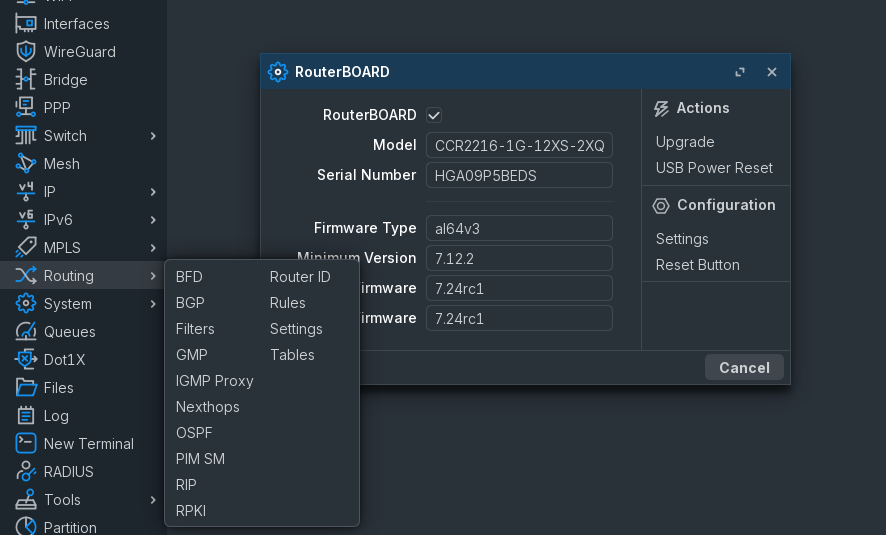Open Router ID from Routing submenu

300,277
